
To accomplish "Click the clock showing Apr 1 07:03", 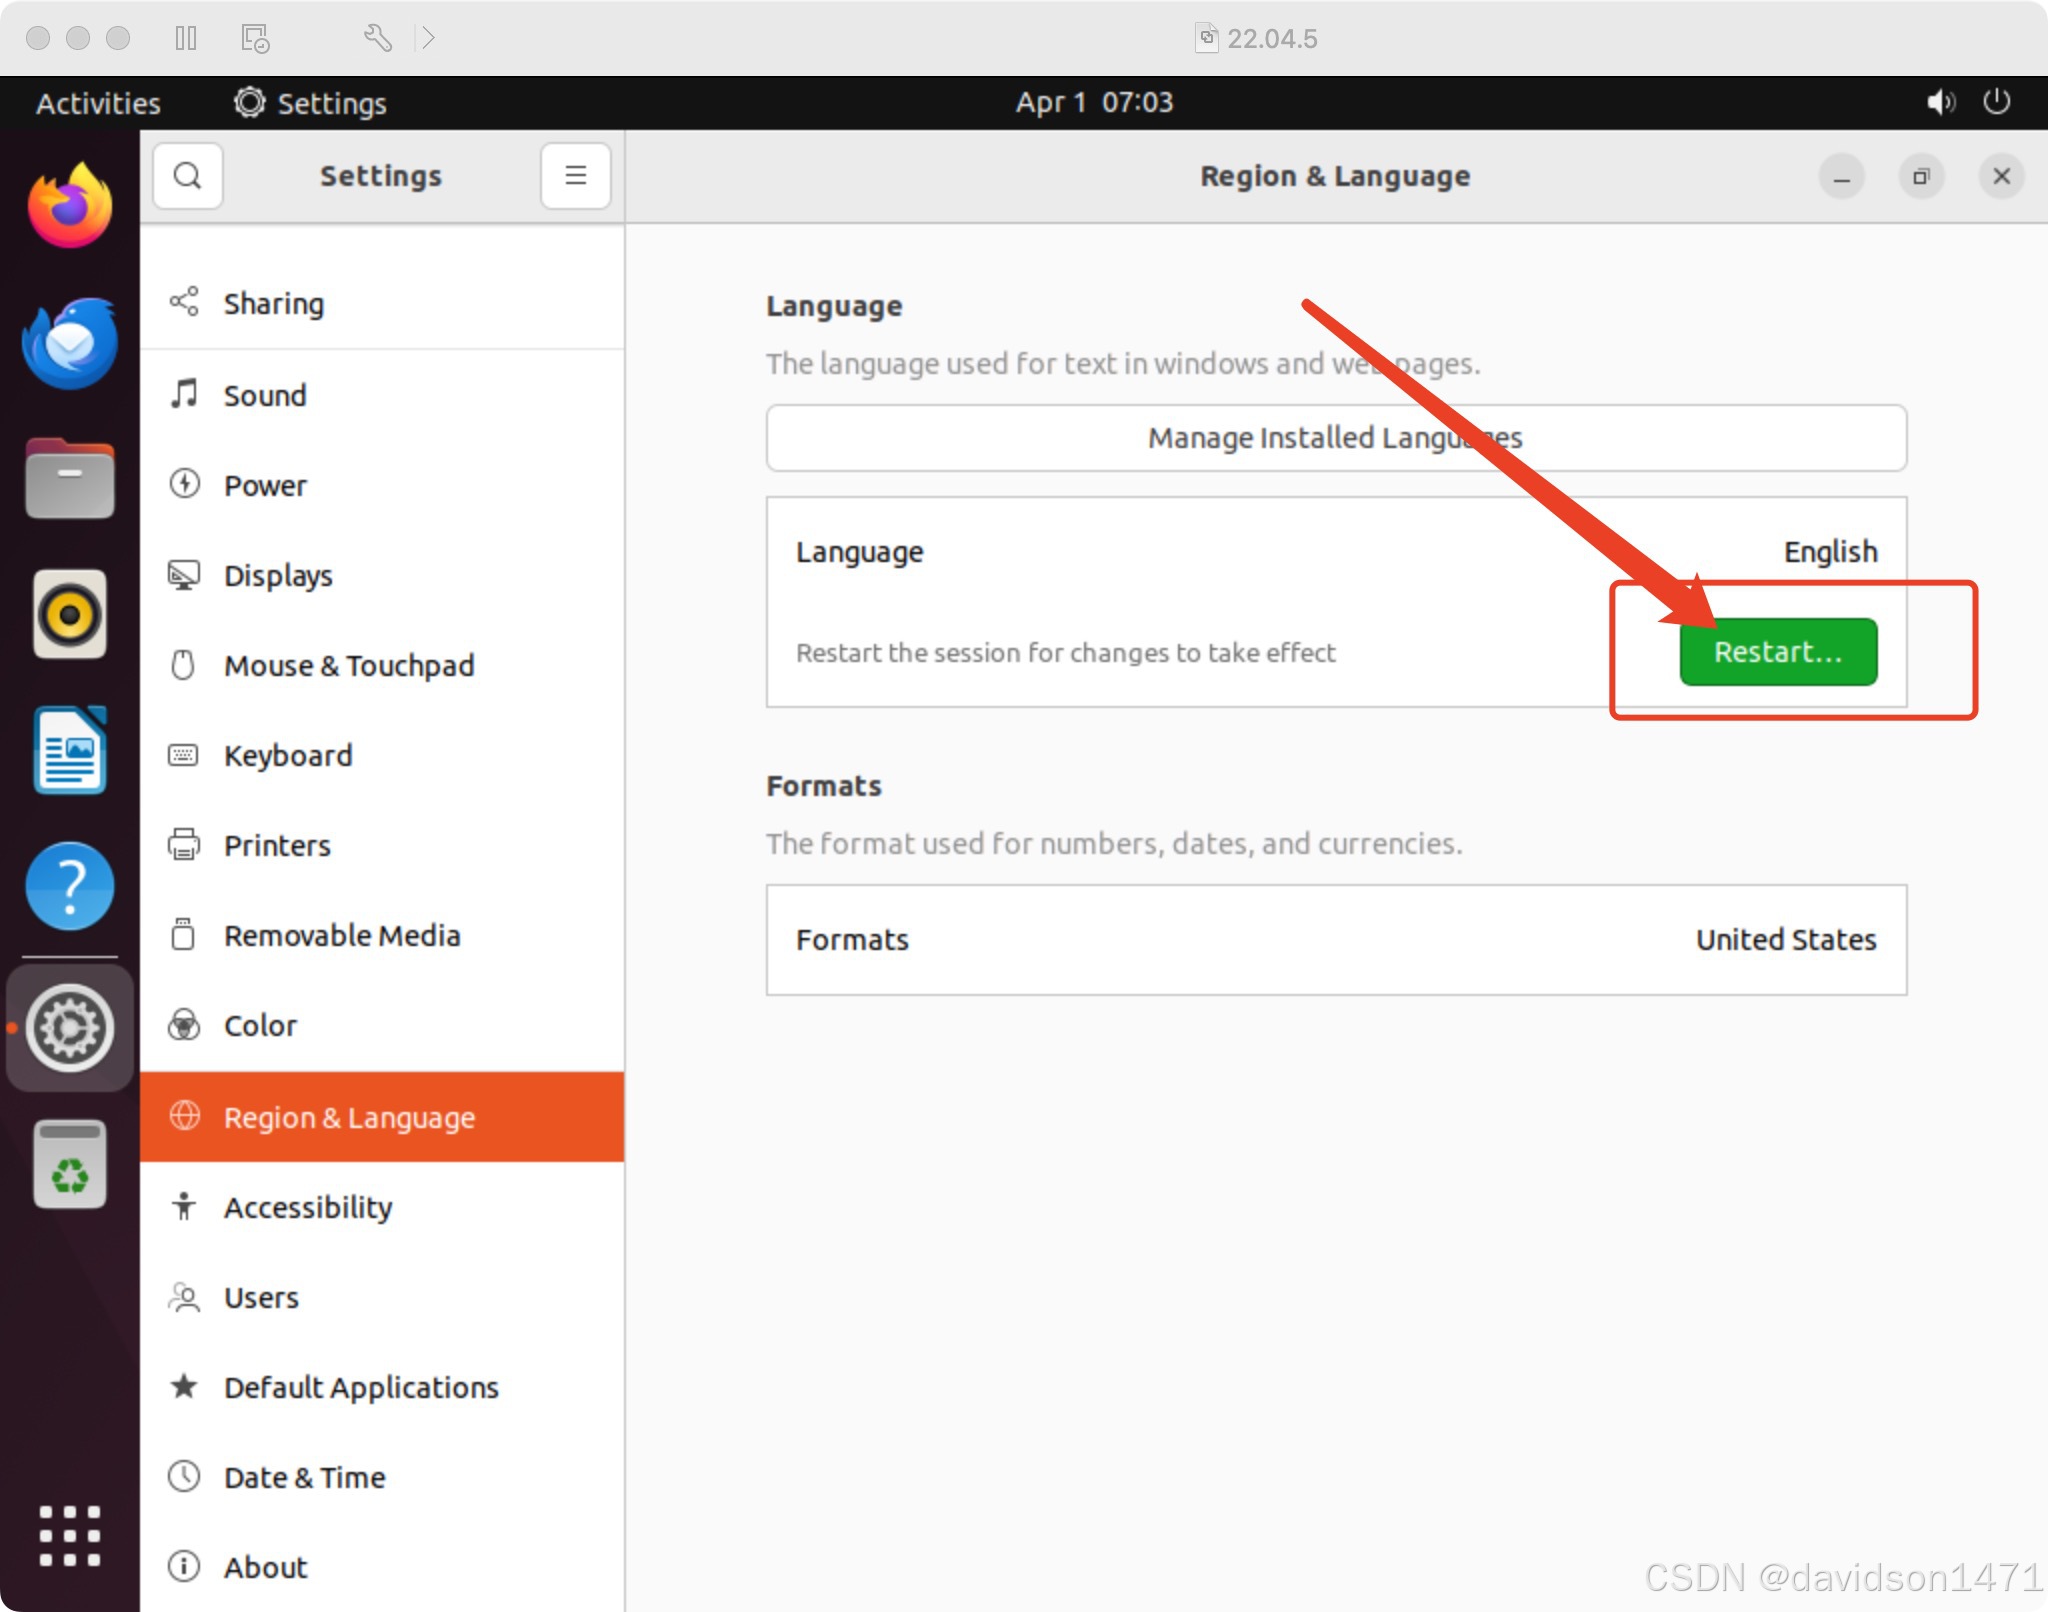I will click(1094, 103).
